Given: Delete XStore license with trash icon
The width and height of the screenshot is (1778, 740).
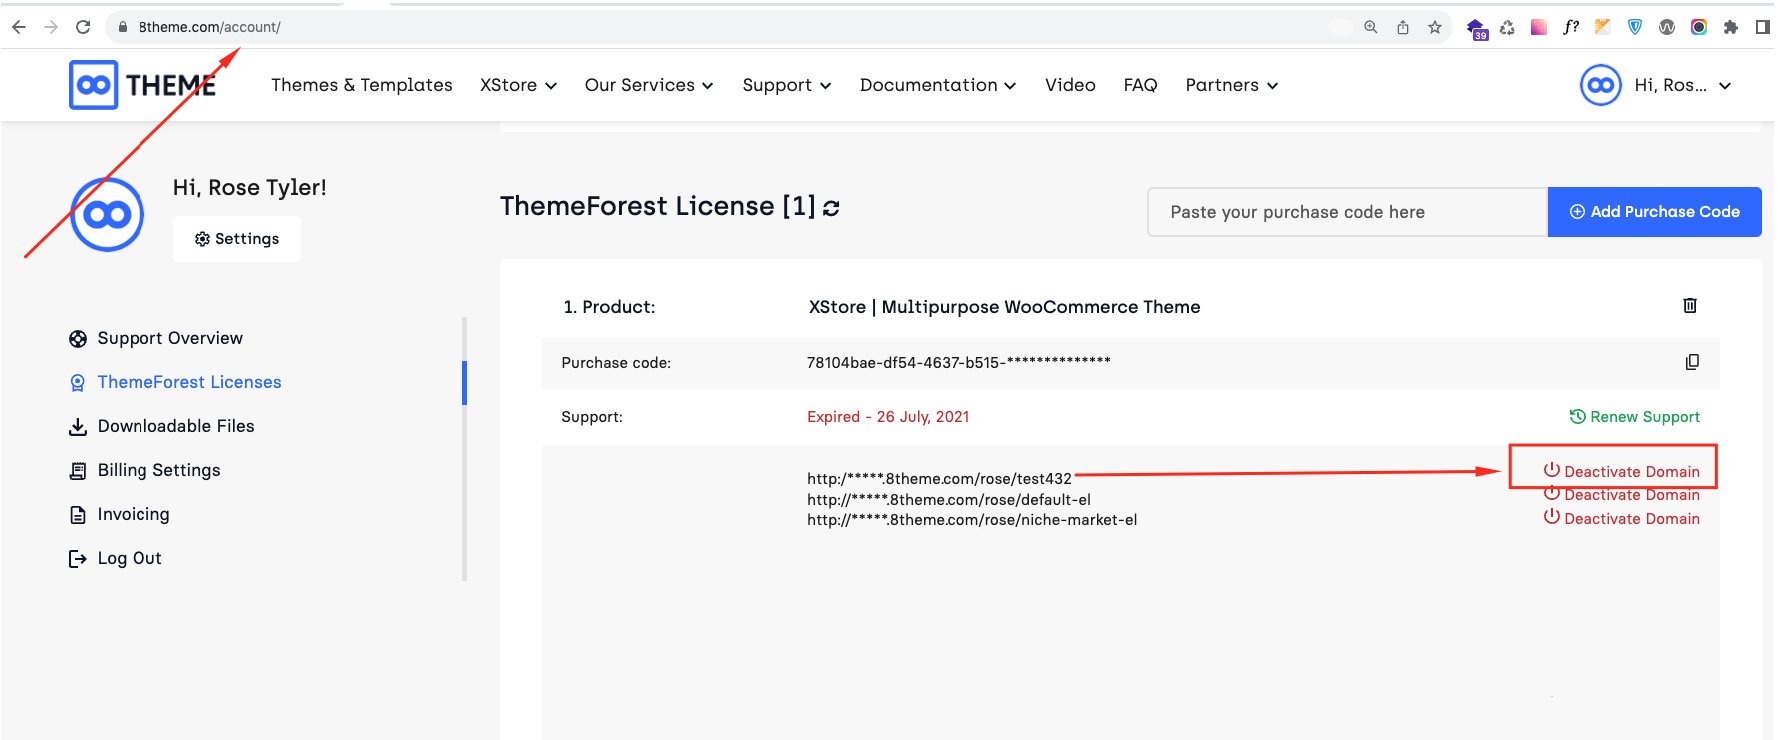Looking at the screenshot, I should tap(1690, 306).
